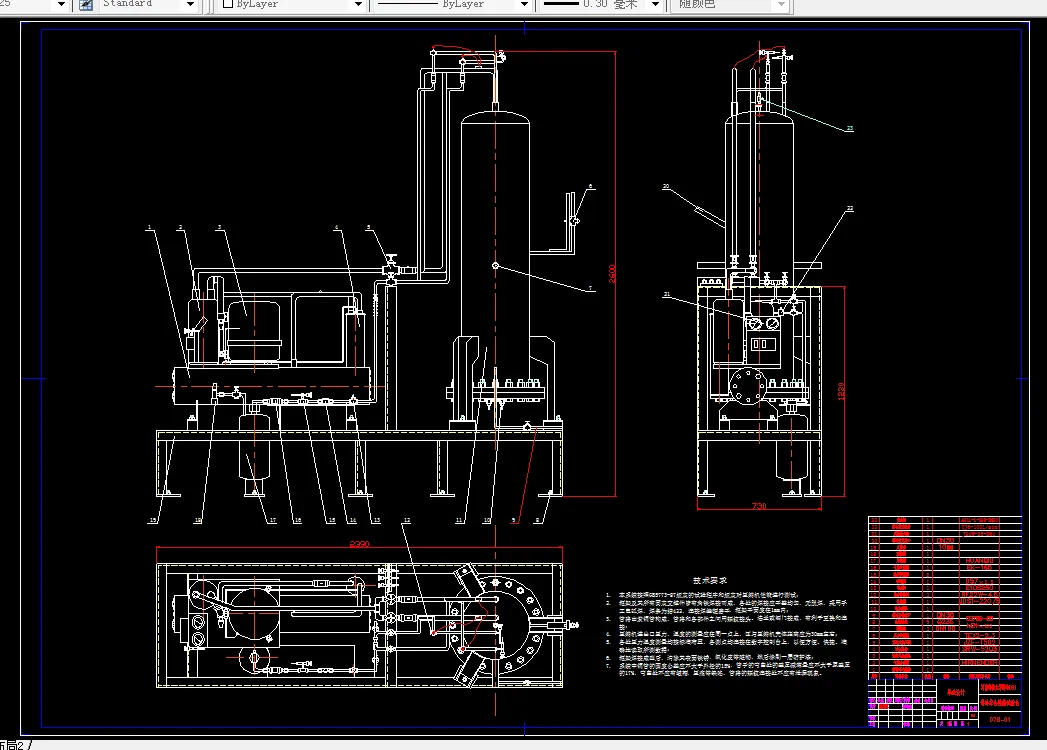This screenshot has width=1047, height=750.
Task: Expand the dropdown arrow beside value 25
Action: click(61, 5)
